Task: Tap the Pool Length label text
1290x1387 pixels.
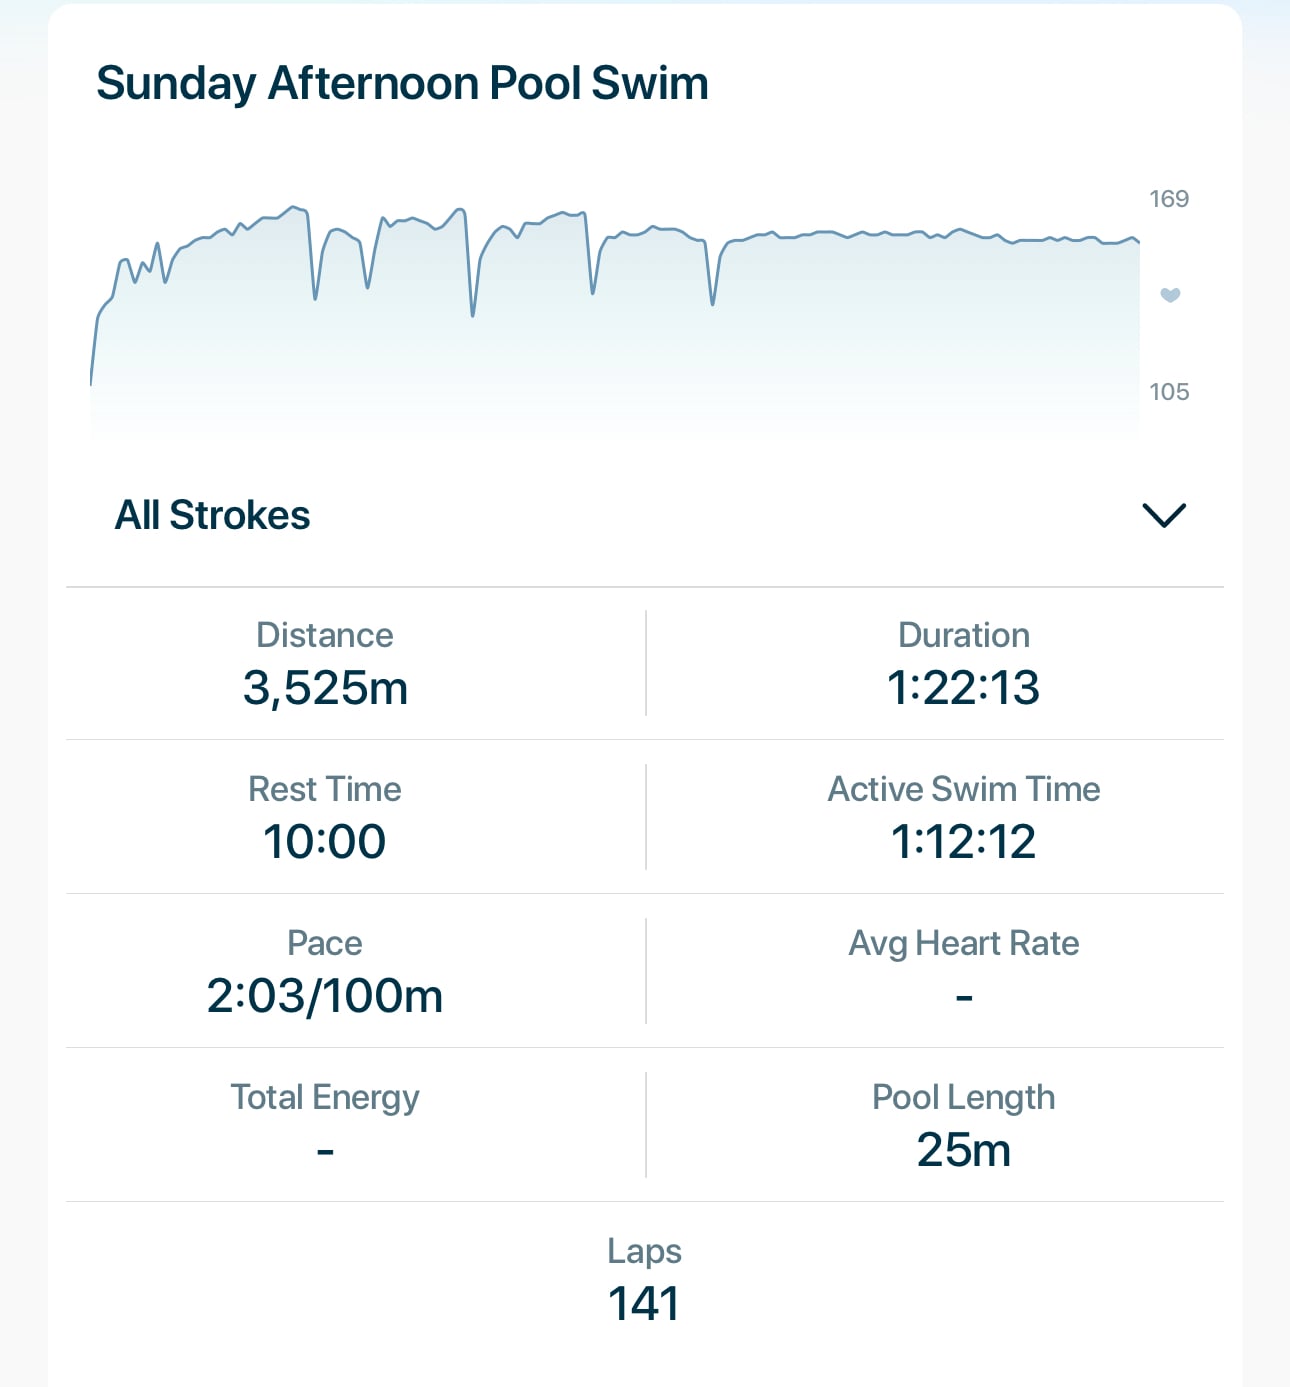Action: point(964,1098)
